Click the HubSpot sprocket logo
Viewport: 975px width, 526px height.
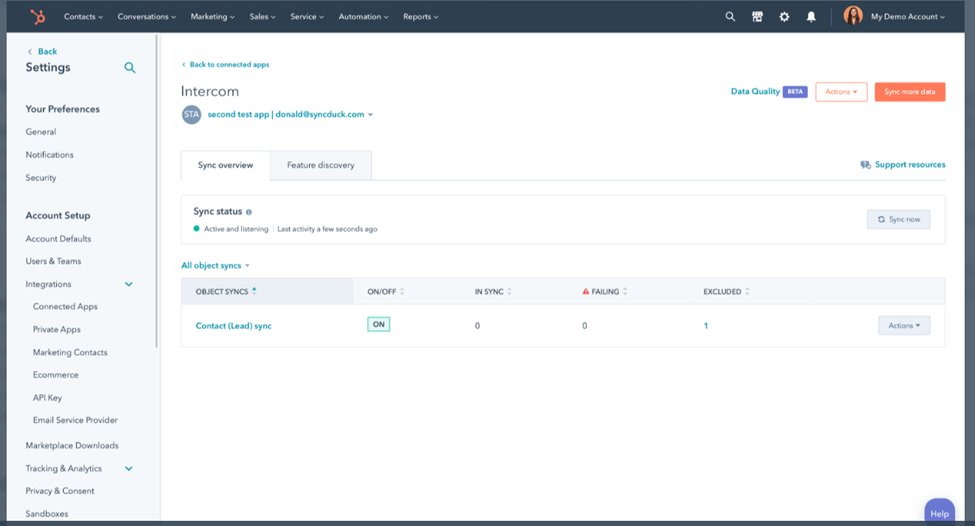[38, 17]
